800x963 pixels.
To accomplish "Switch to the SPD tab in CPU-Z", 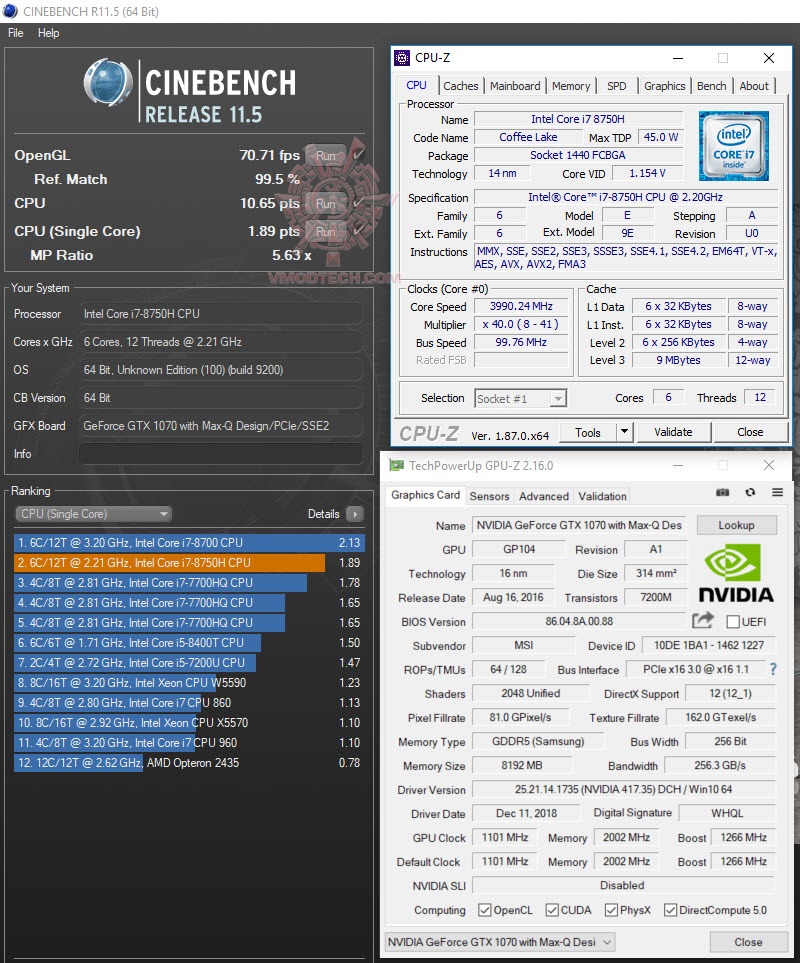I will coord(617,86).
